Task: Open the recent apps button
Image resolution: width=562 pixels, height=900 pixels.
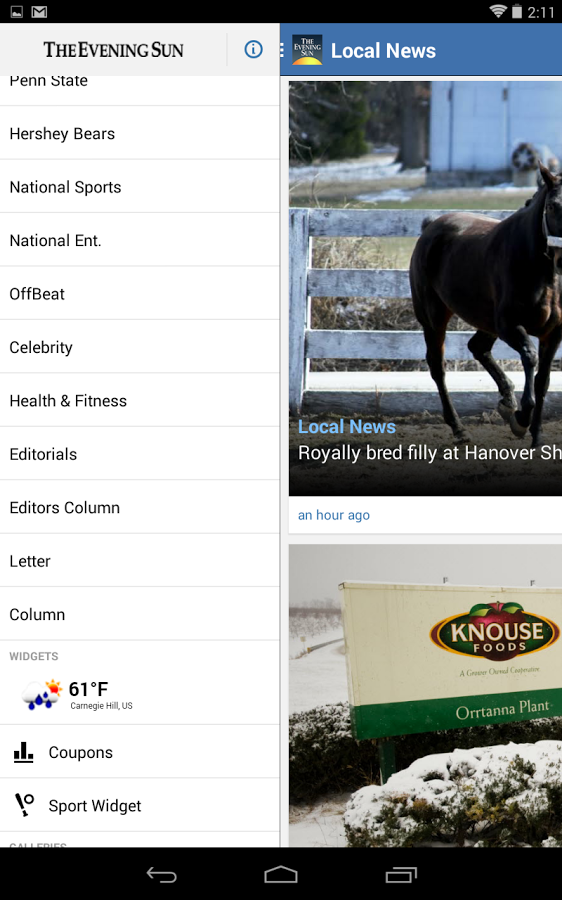Action: tap(401, 875)
